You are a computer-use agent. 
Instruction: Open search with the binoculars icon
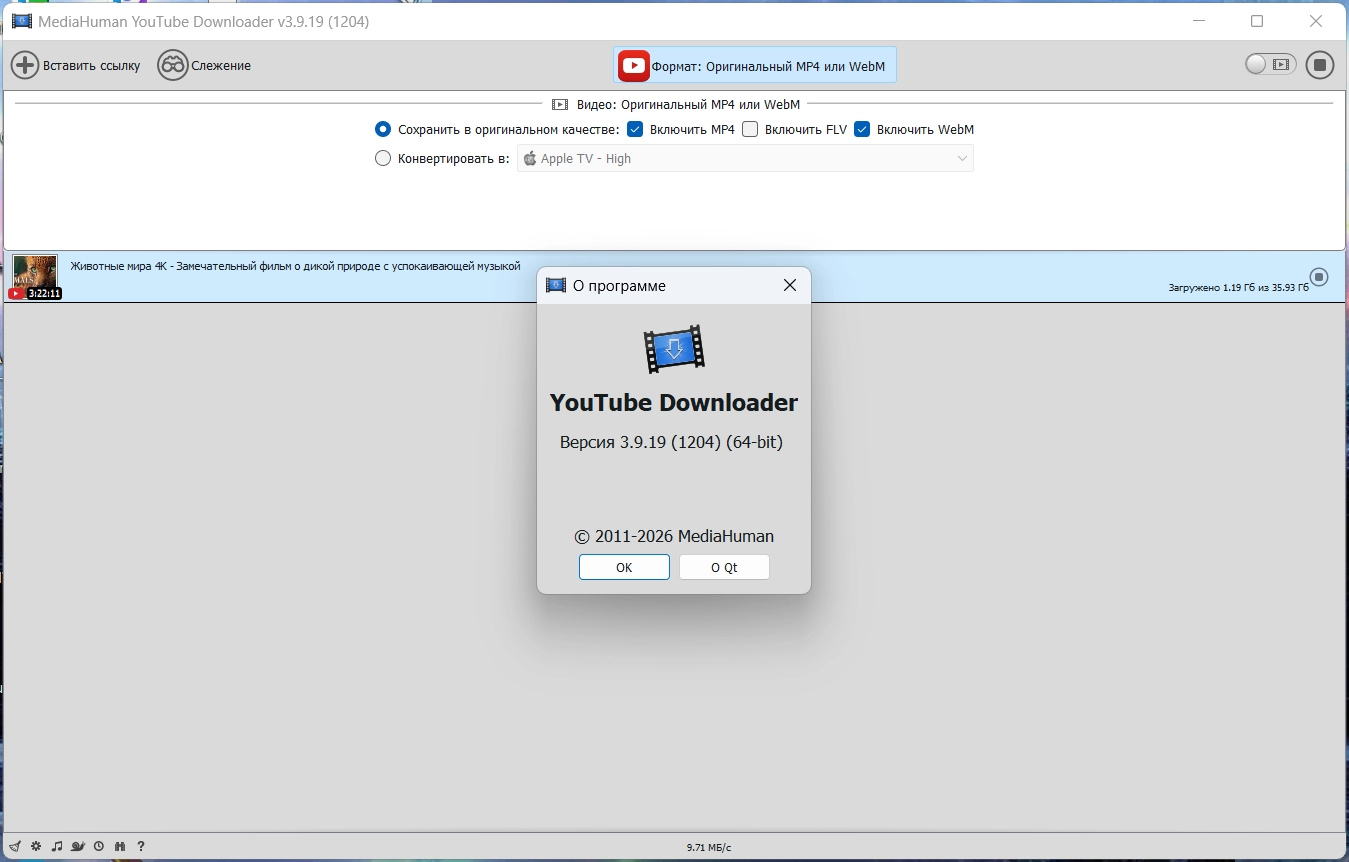(x=120, y=846)
